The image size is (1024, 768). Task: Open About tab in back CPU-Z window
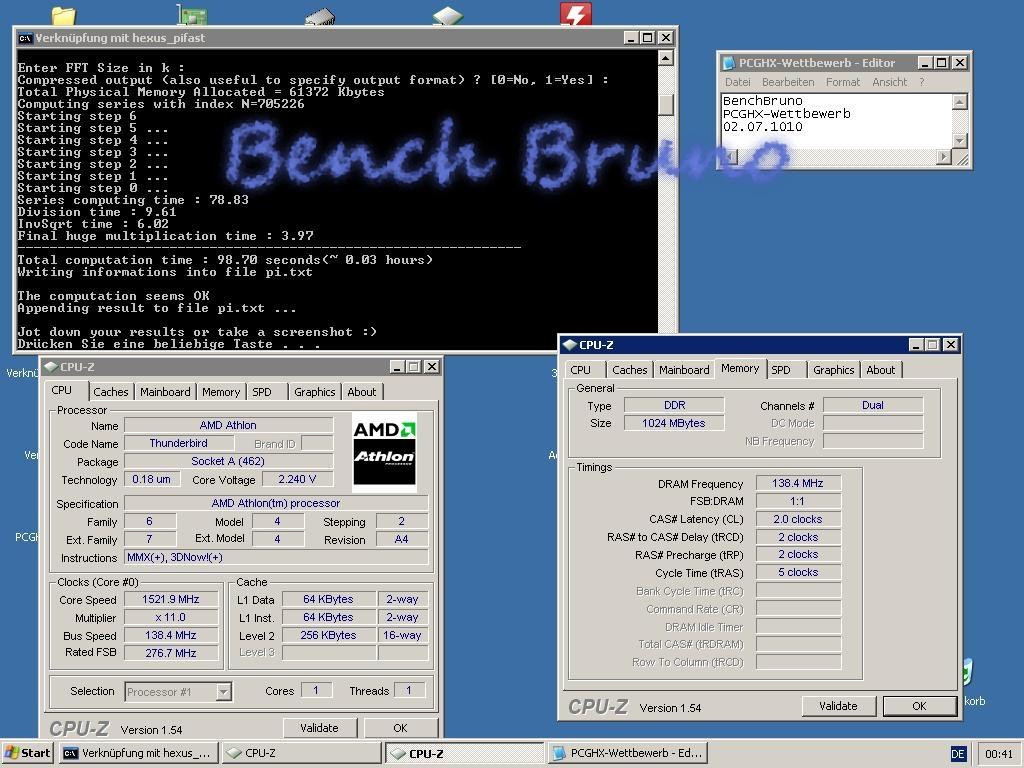(x=361, y=392)
